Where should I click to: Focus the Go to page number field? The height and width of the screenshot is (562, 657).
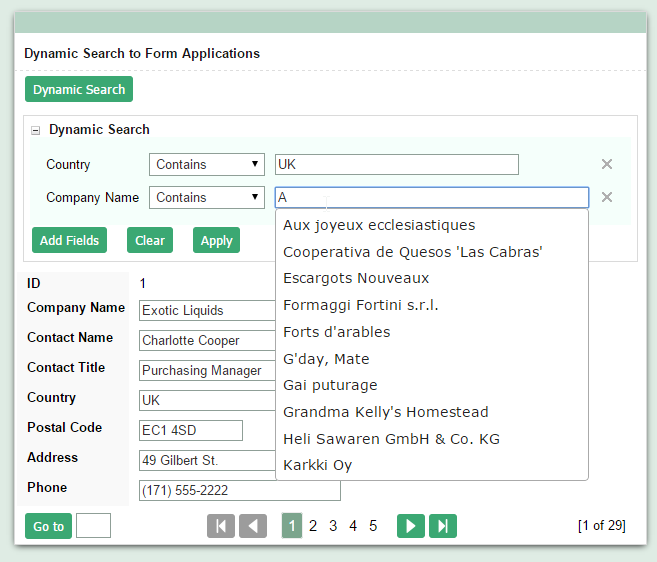93,526
